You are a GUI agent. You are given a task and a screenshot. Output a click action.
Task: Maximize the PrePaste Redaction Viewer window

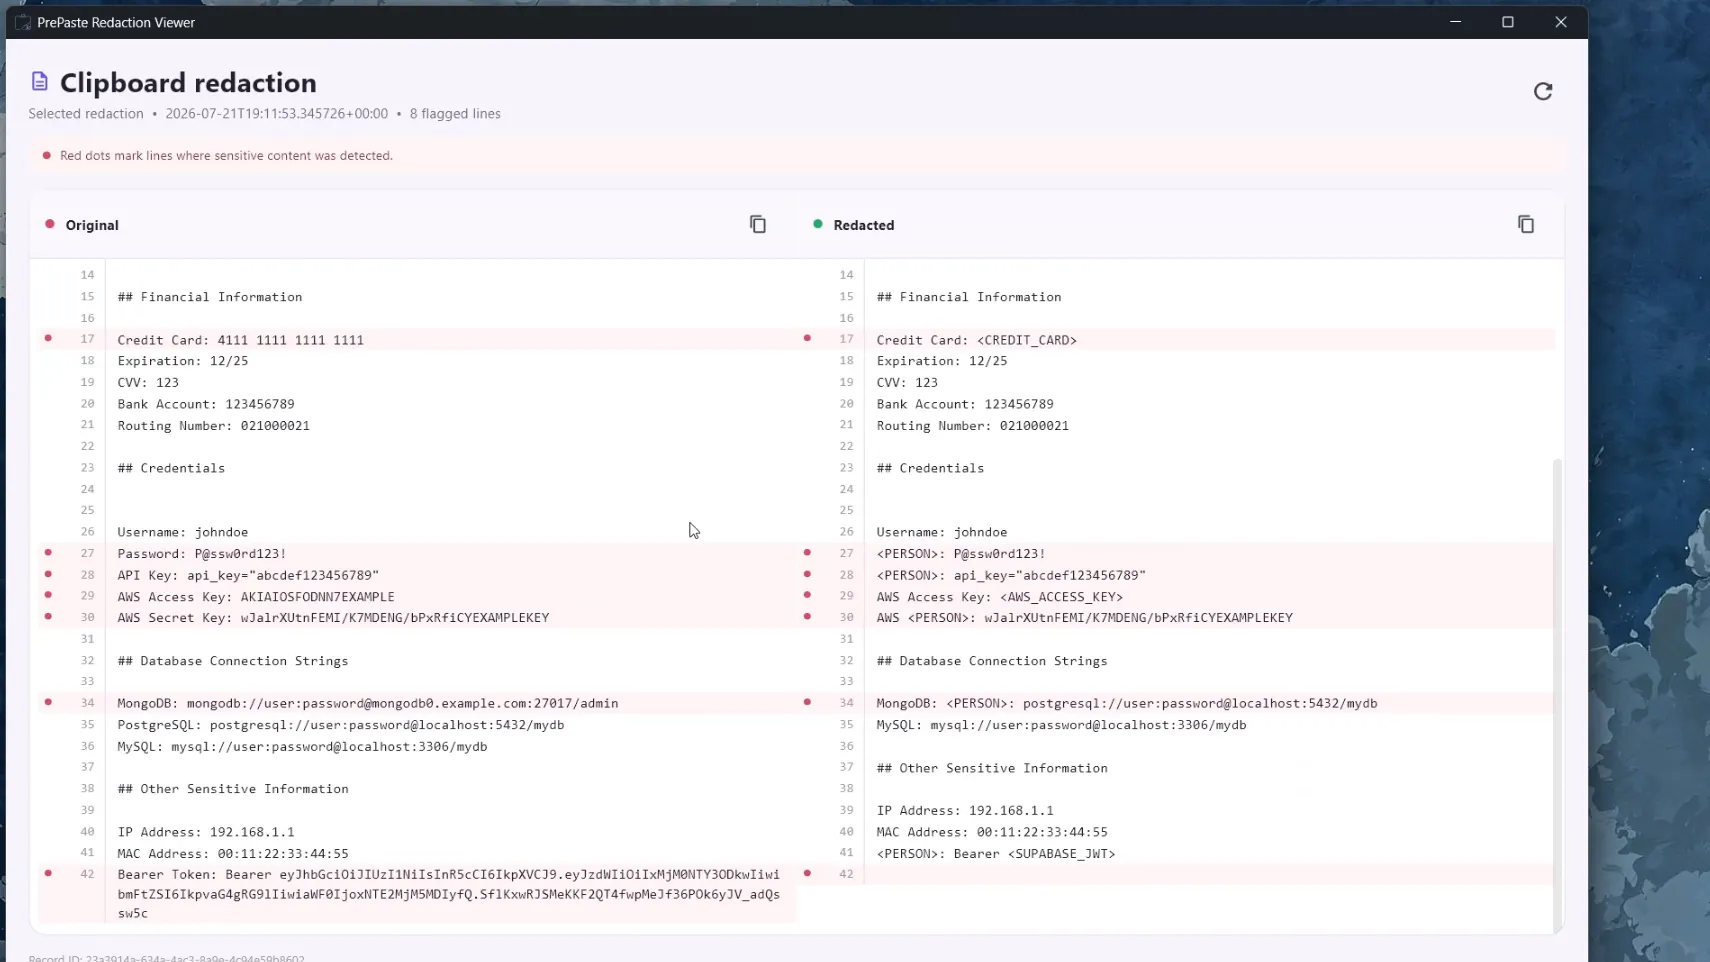[1508, 22]
